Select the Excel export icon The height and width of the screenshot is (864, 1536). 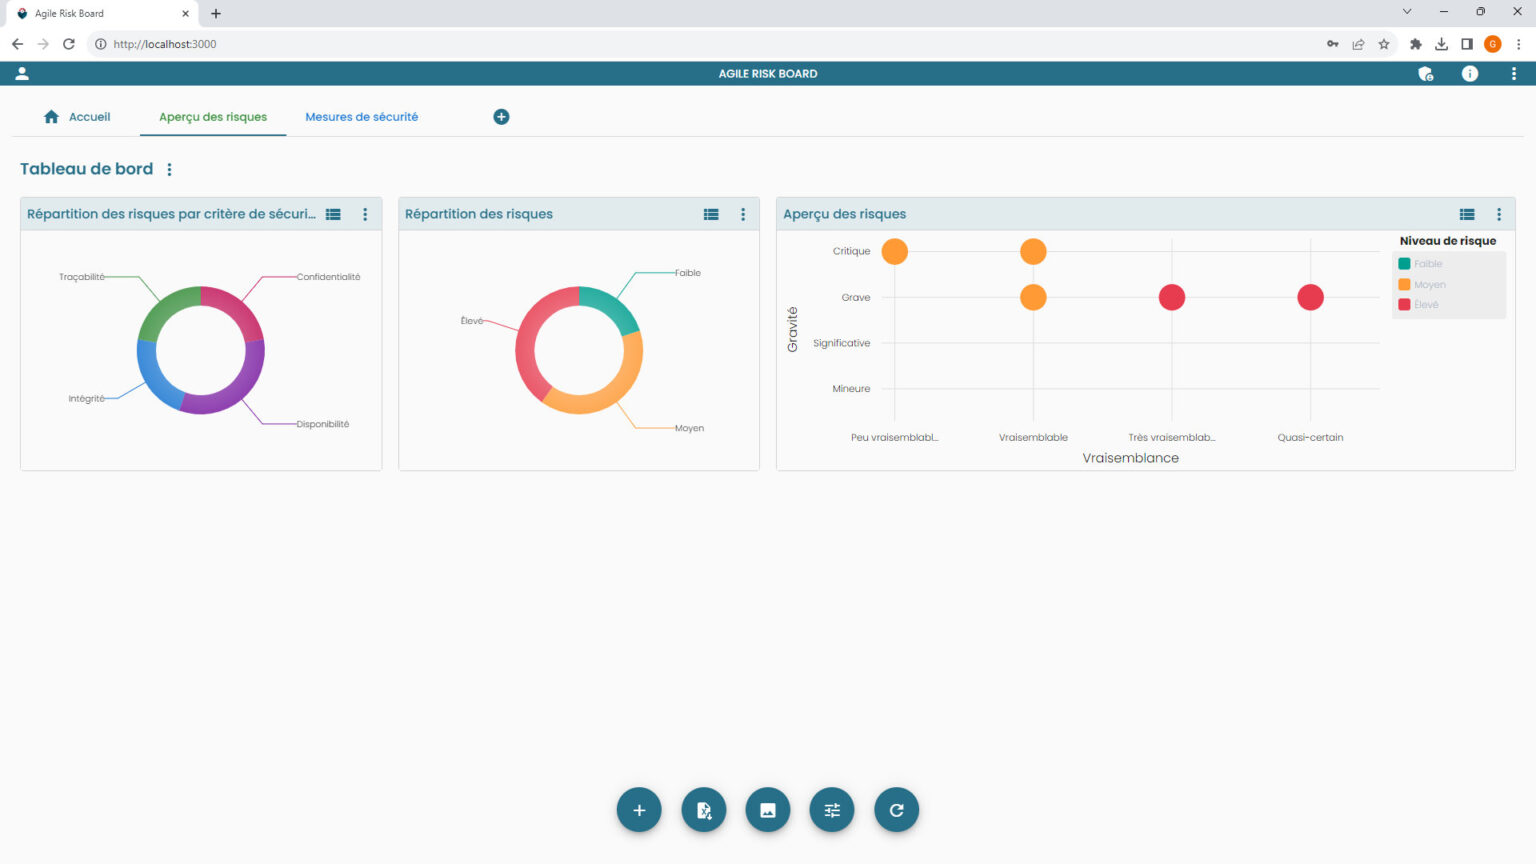[x=703, y=810]
